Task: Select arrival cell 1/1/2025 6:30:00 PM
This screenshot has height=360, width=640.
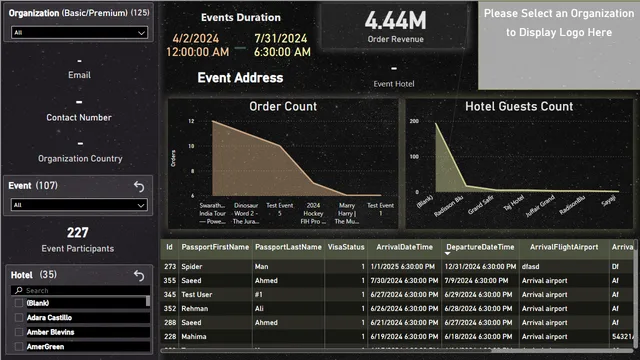Action: [x=402, y=267]
